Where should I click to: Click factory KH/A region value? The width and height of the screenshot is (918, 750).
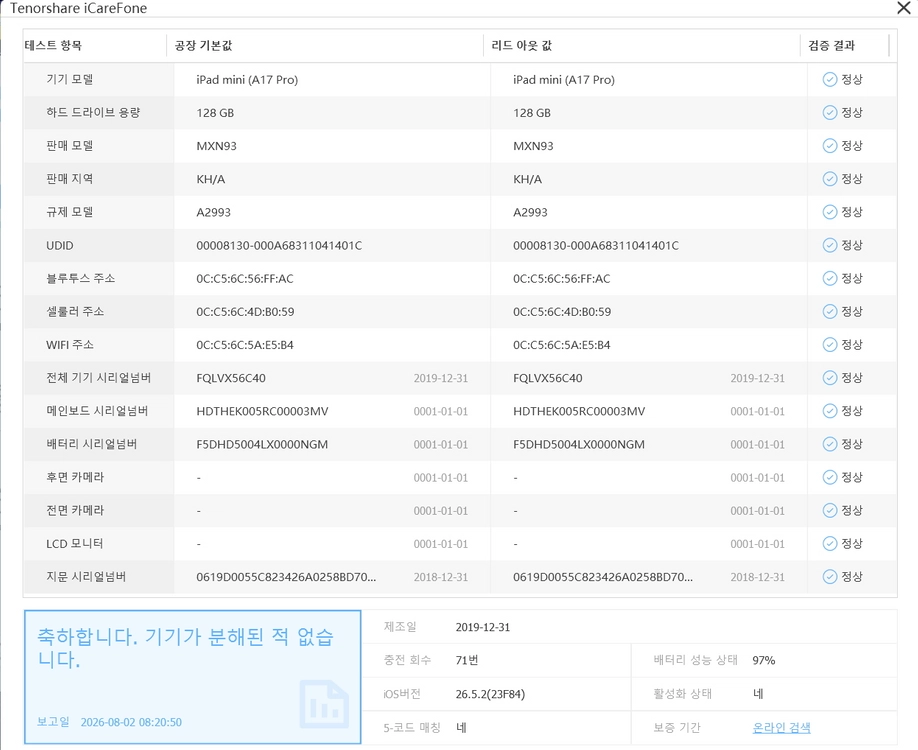pos(211,179)
